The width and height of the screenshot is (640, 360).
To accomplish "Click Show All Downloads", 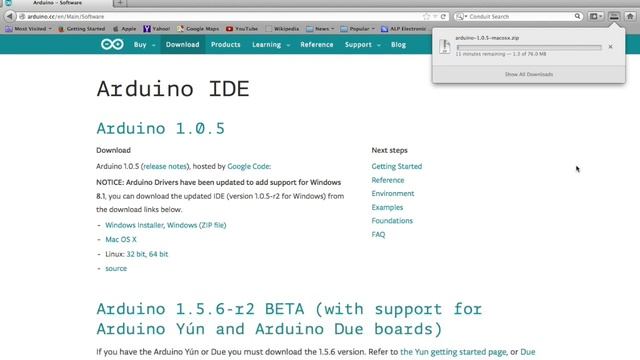I will (x=529, y=74).
